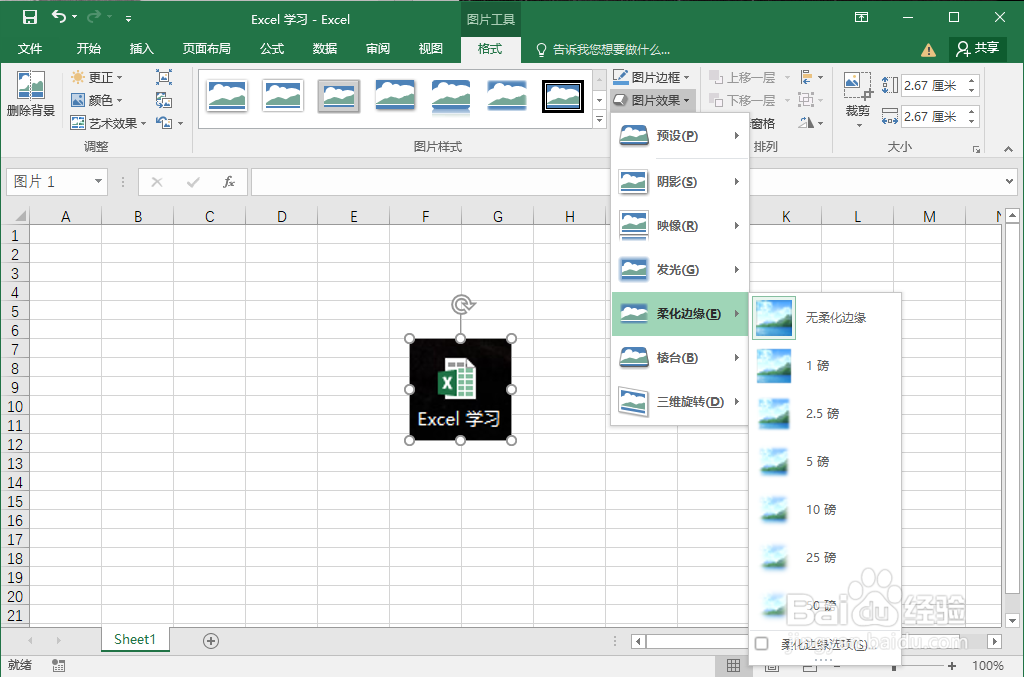Select the black-bordered picture style thumbnail
Screen dimensions: 1024x677
tap(563, 96)
